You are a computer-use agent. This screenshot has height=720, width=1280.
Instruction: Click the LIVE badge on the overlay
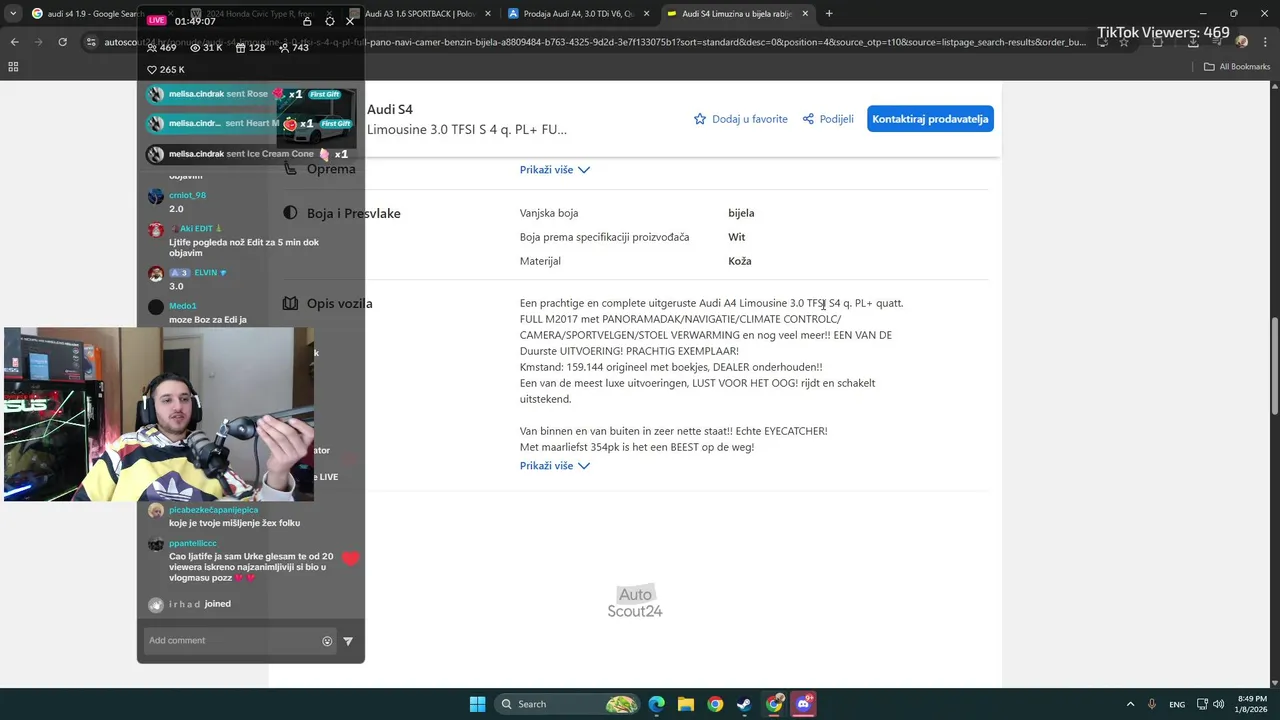coord(157,20)
